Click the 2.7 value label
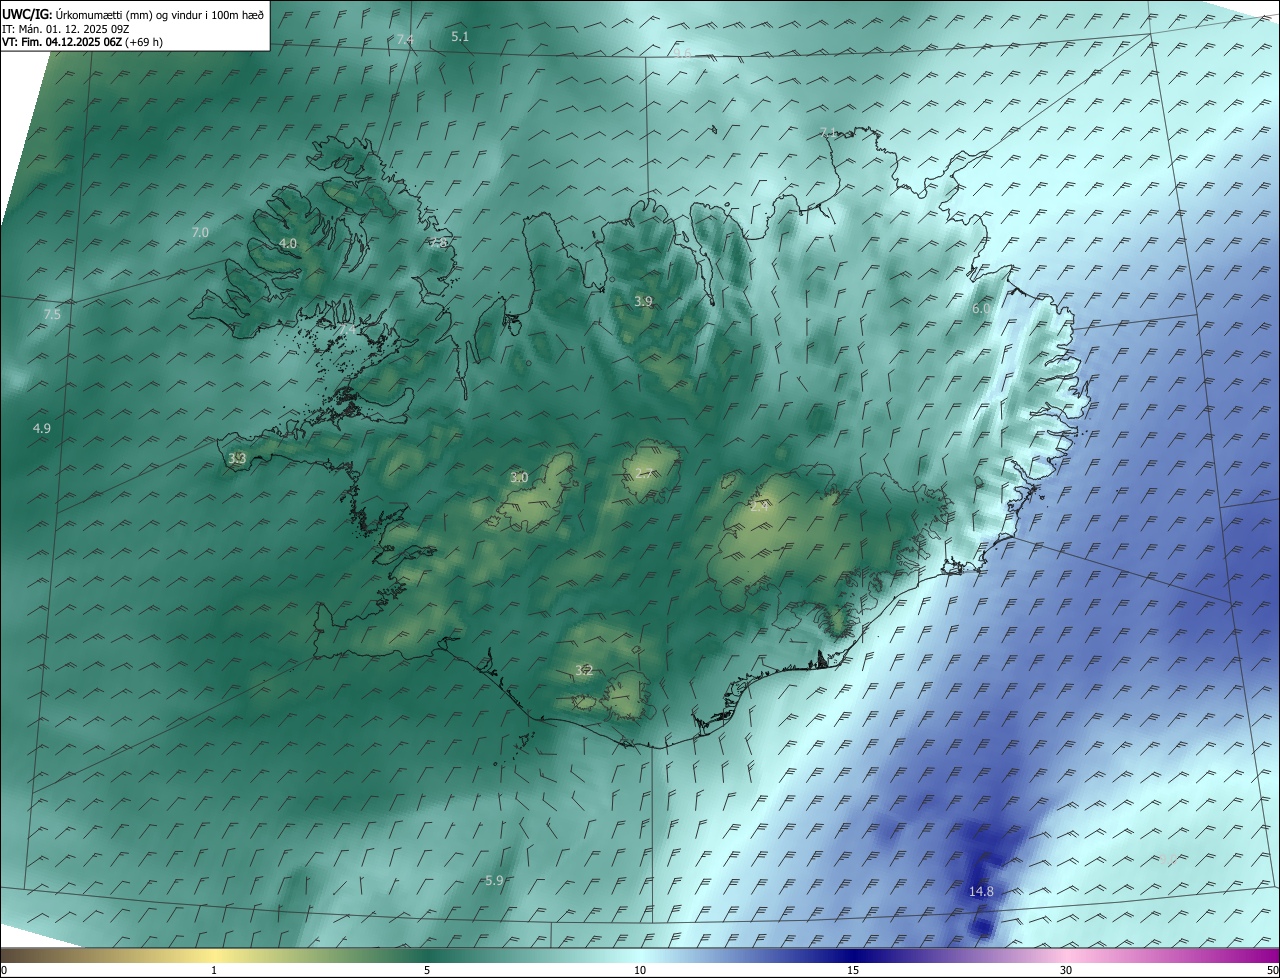 (645, 473)
